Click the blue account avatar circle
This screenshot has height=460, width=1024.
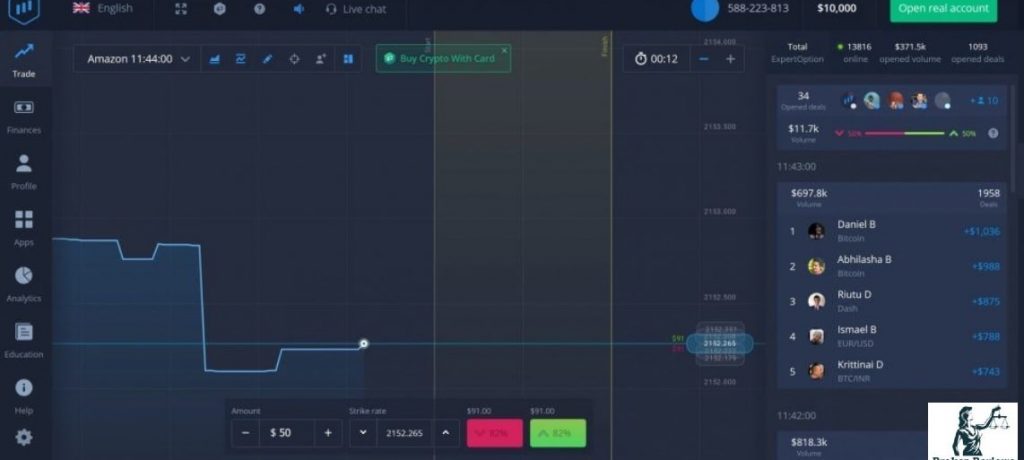pyautogui.click(x=705, y=8)
